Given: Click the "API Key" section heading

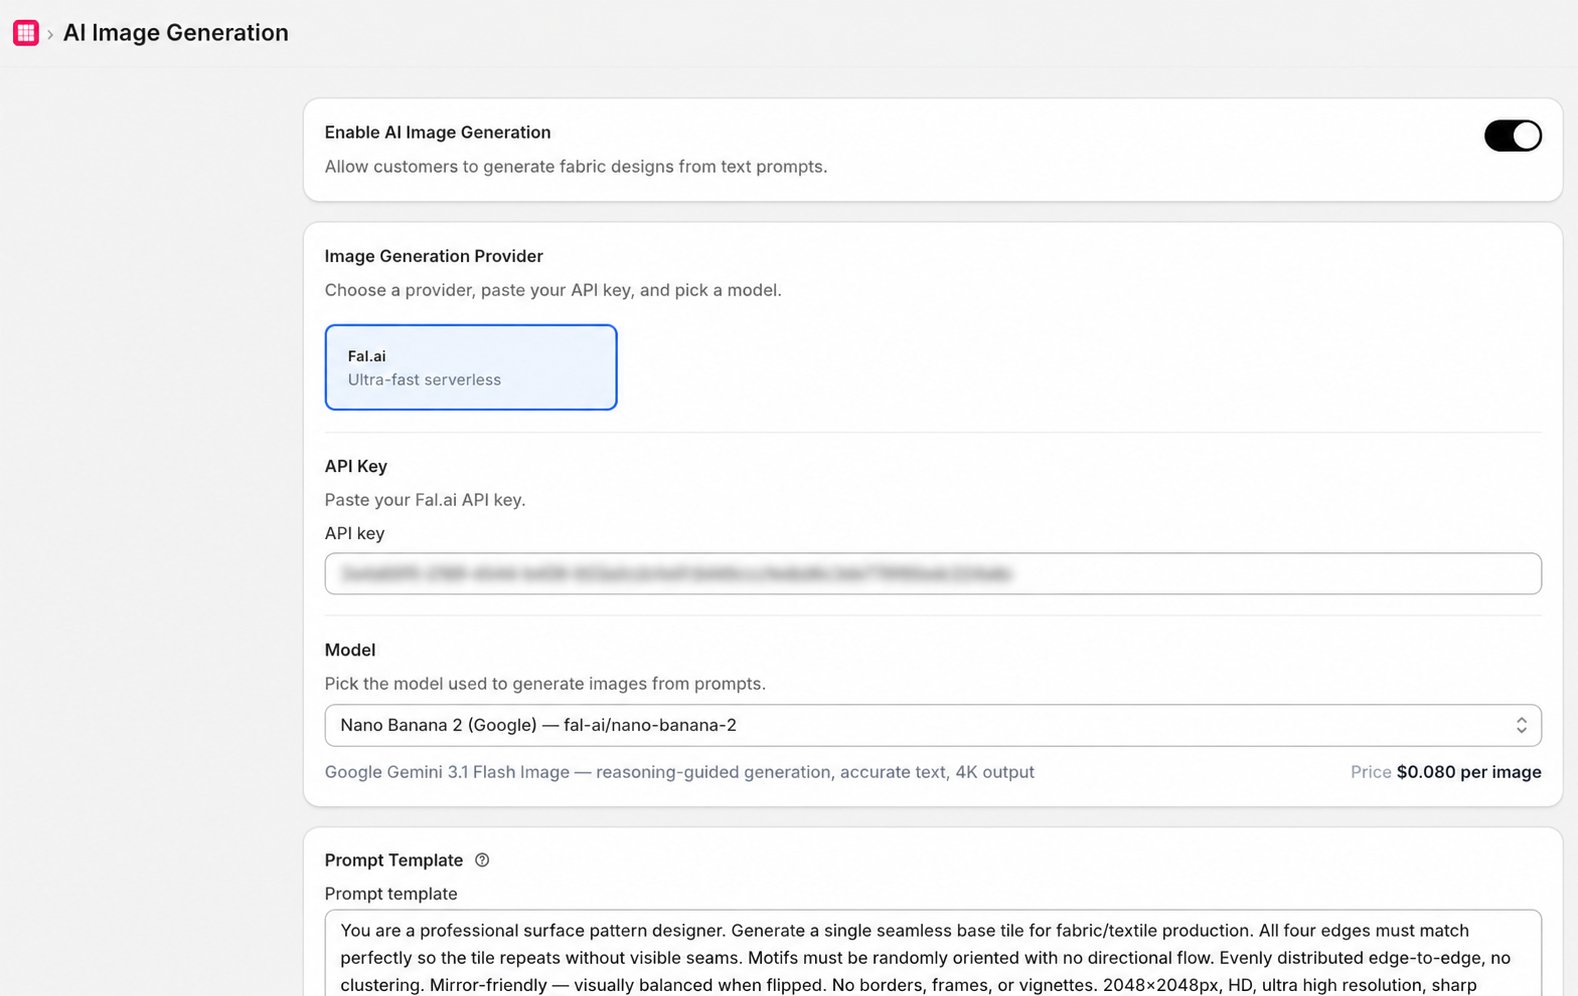Looking at the screenshot, I should 356,466.
